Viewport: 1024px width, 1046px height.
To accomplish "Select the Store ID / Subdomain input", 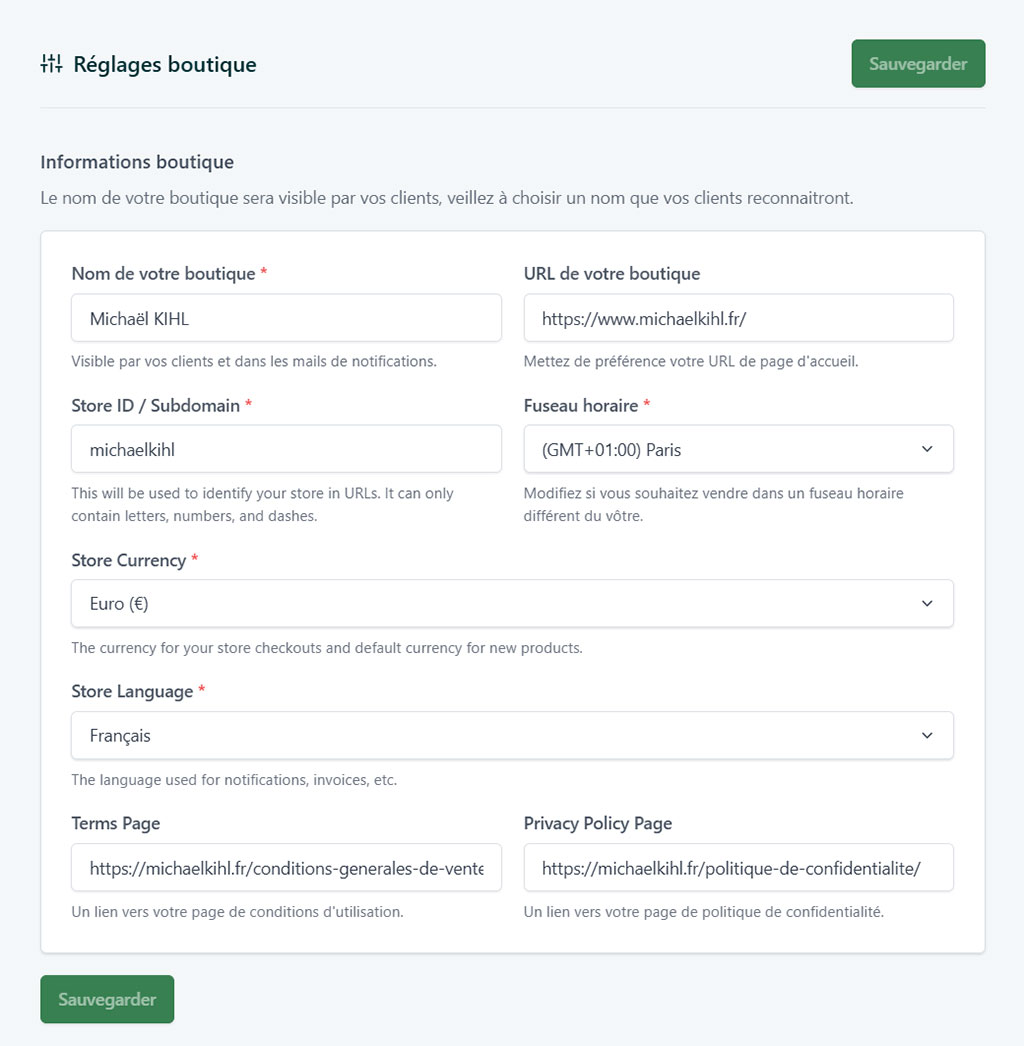I will tap(285, 449).
